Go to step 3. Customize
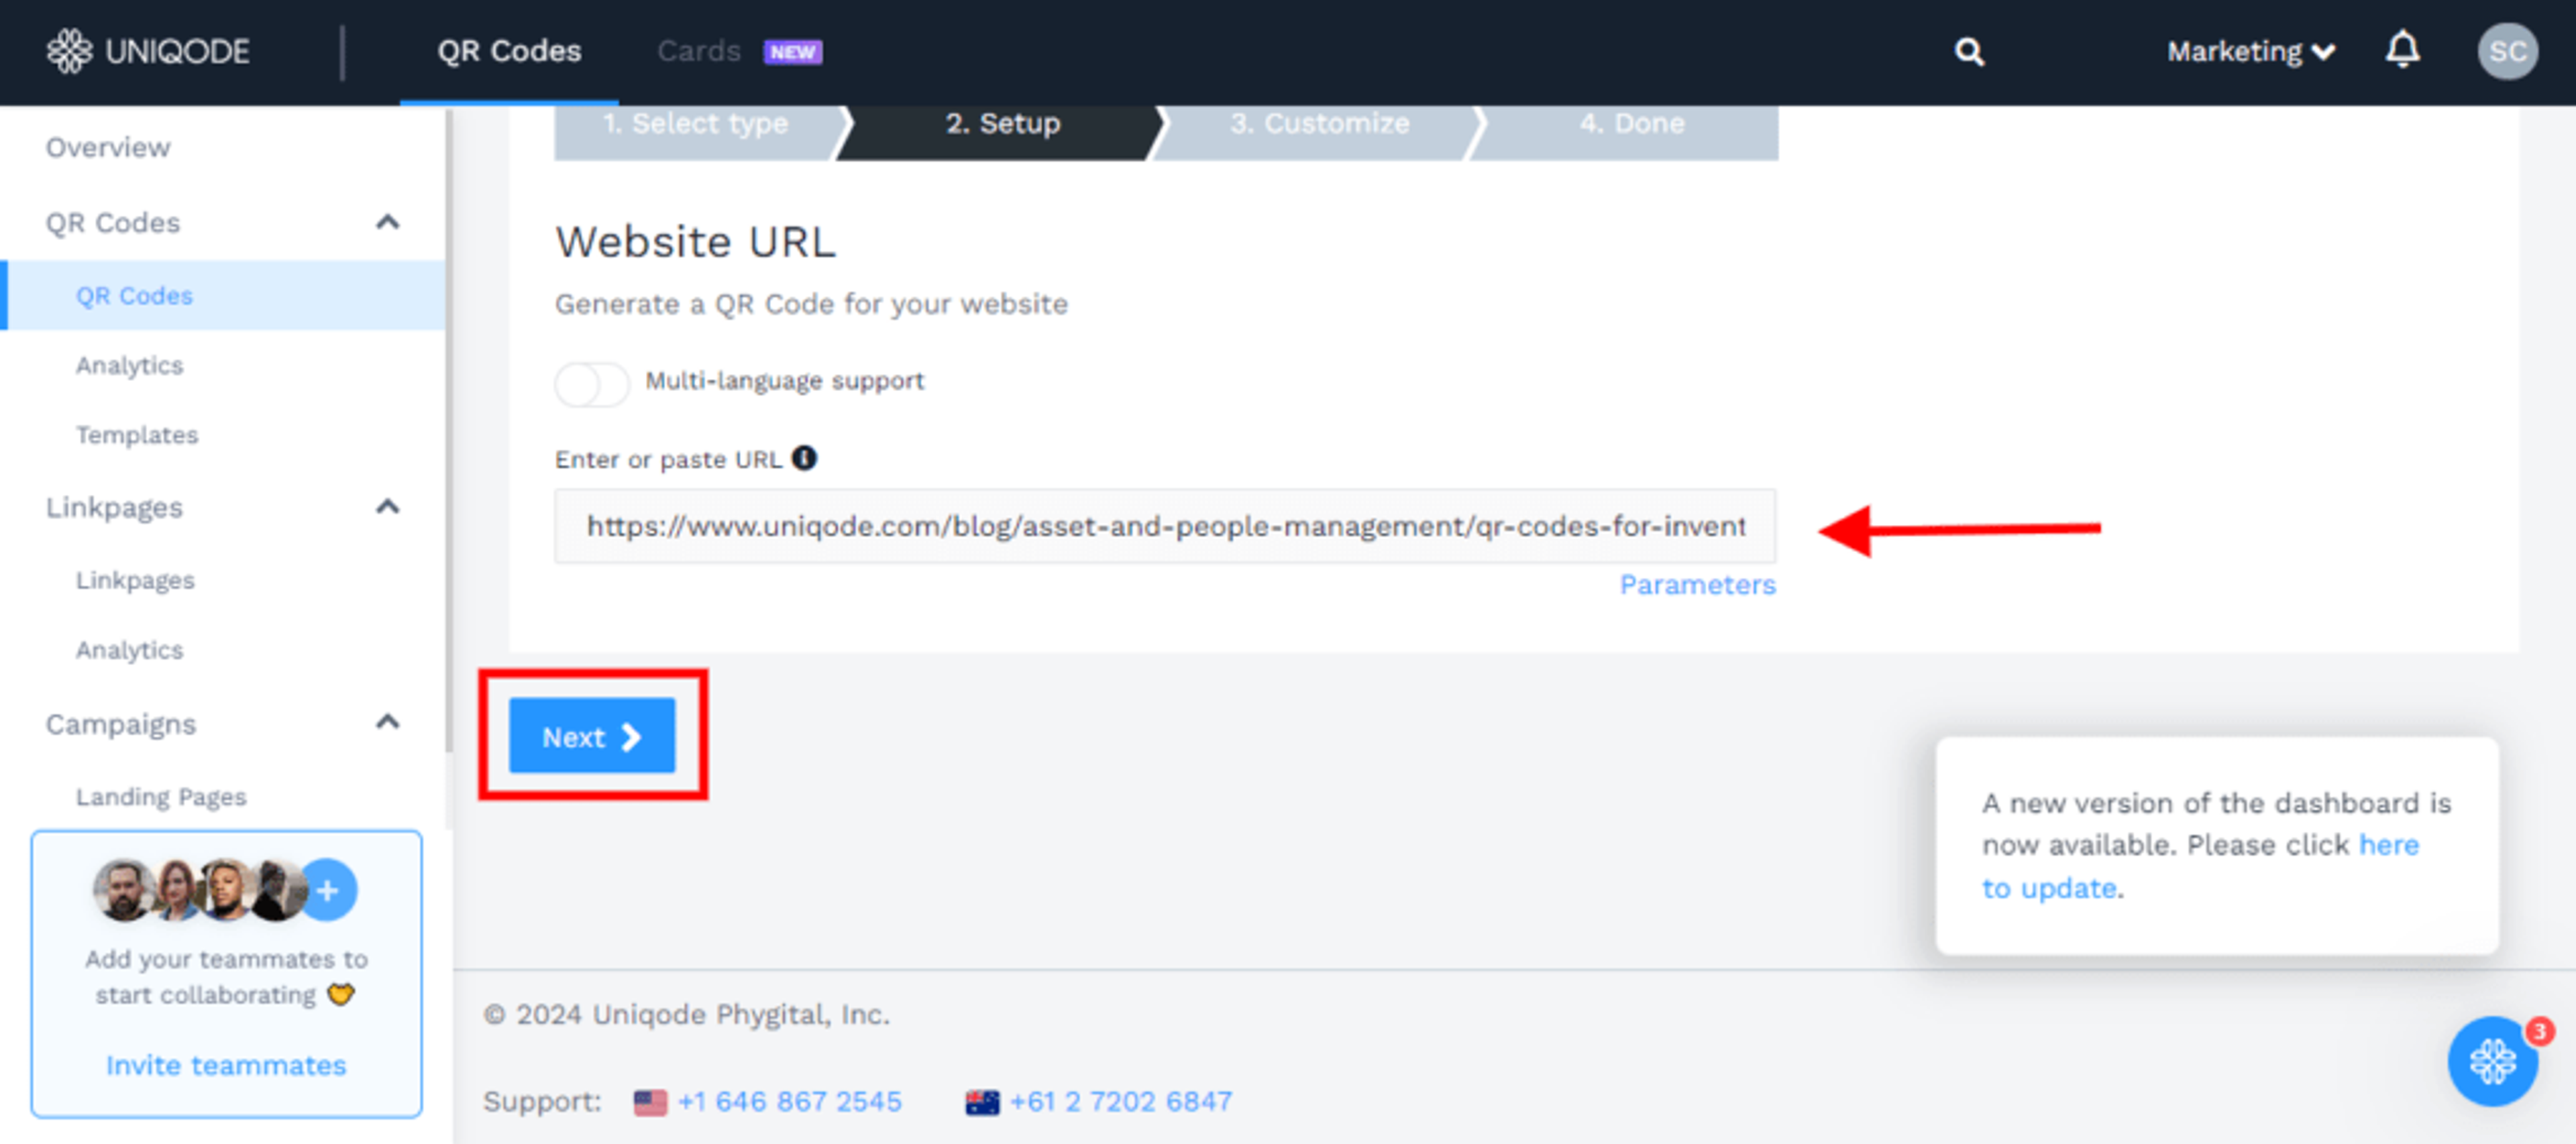Image resolution: width=2576 pixels, height=1144 pixels. (x=1319, y=124)
